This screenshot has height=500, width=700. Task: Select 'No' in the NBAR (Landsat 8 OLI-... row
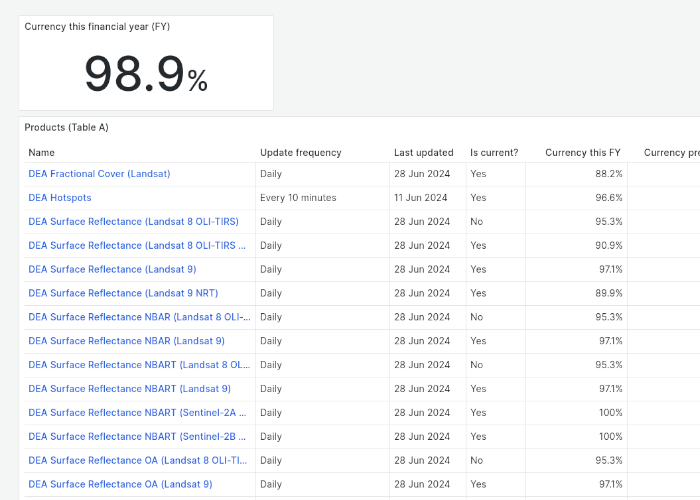(x=476, y=317)
